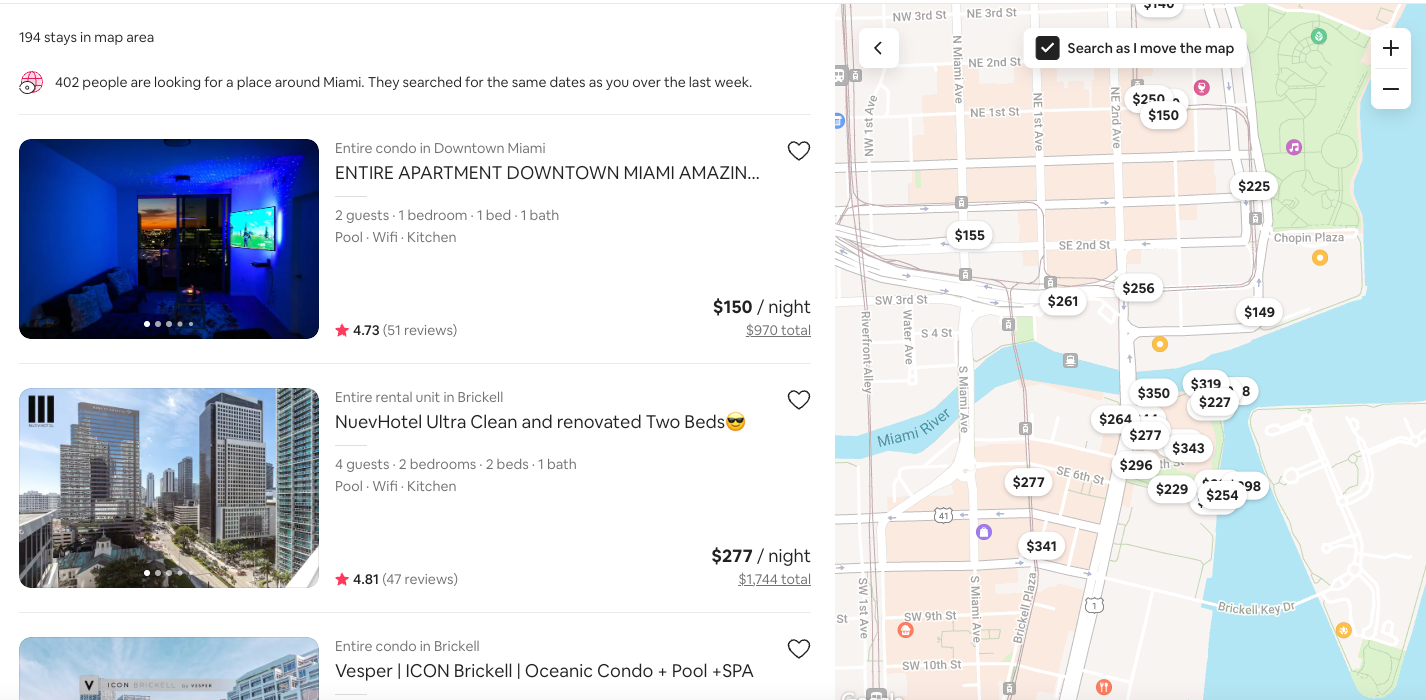
Task: Open the Brickell skyline photo thumbnail
Action: point(169,488)
